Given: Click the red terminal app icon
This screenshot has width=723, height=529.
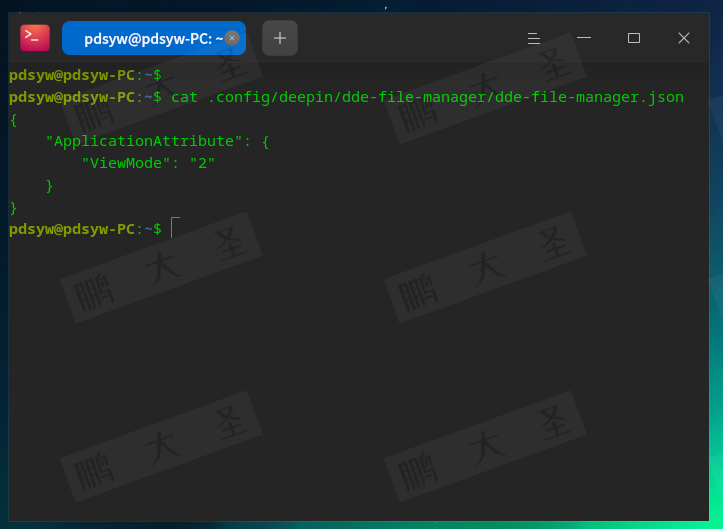Looking at the screenshot, I should pyautogui.click(x=35, y=38).
